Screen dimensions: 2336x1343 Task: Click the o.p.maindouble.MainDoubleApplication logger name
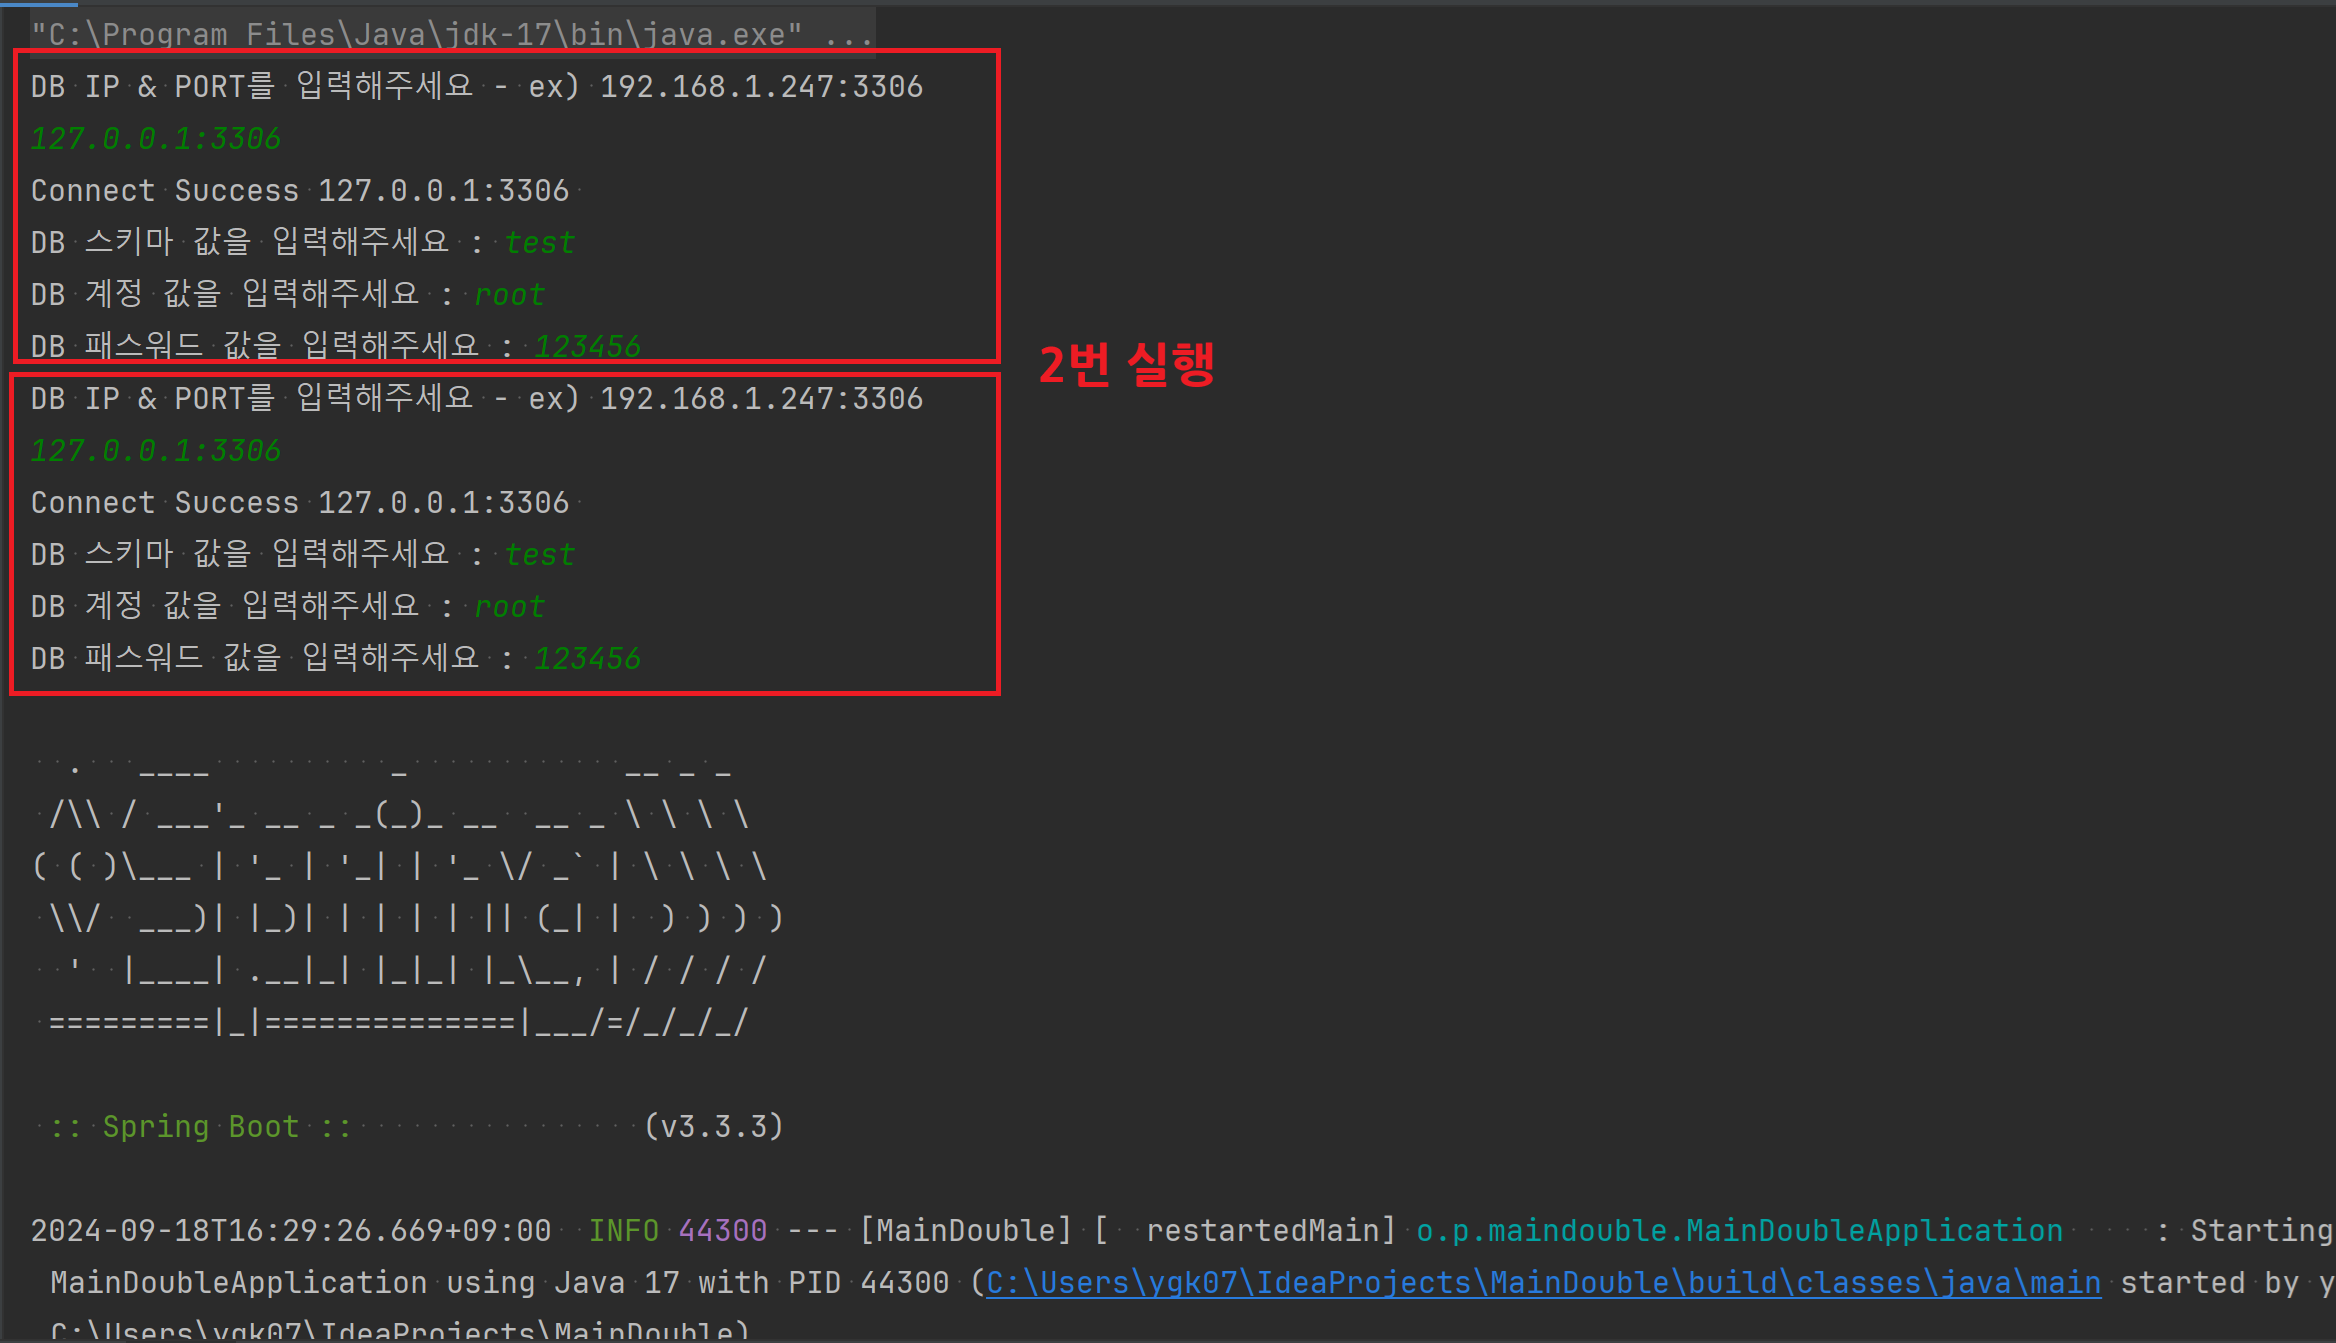click(1739, 1231)
